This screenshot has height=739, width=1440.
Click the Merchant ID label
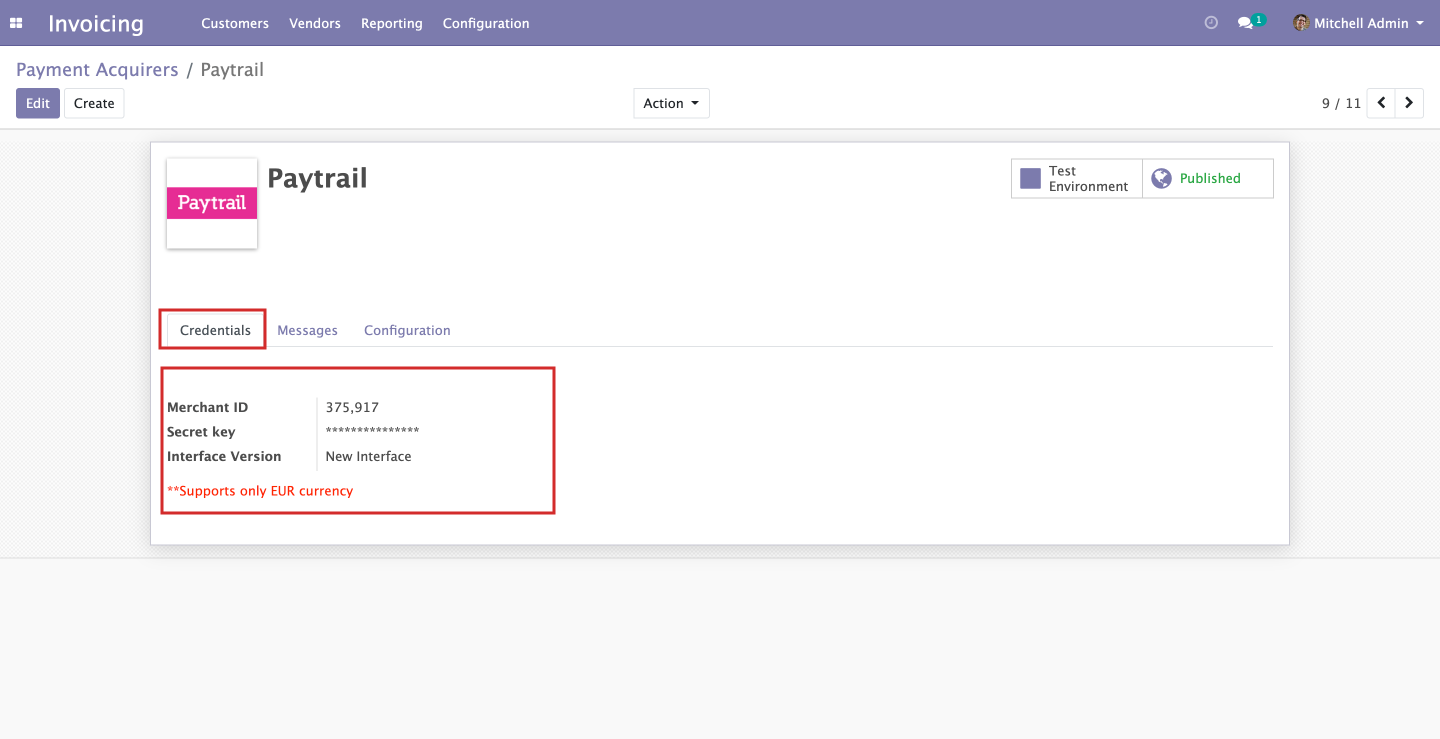coord(207,407)
